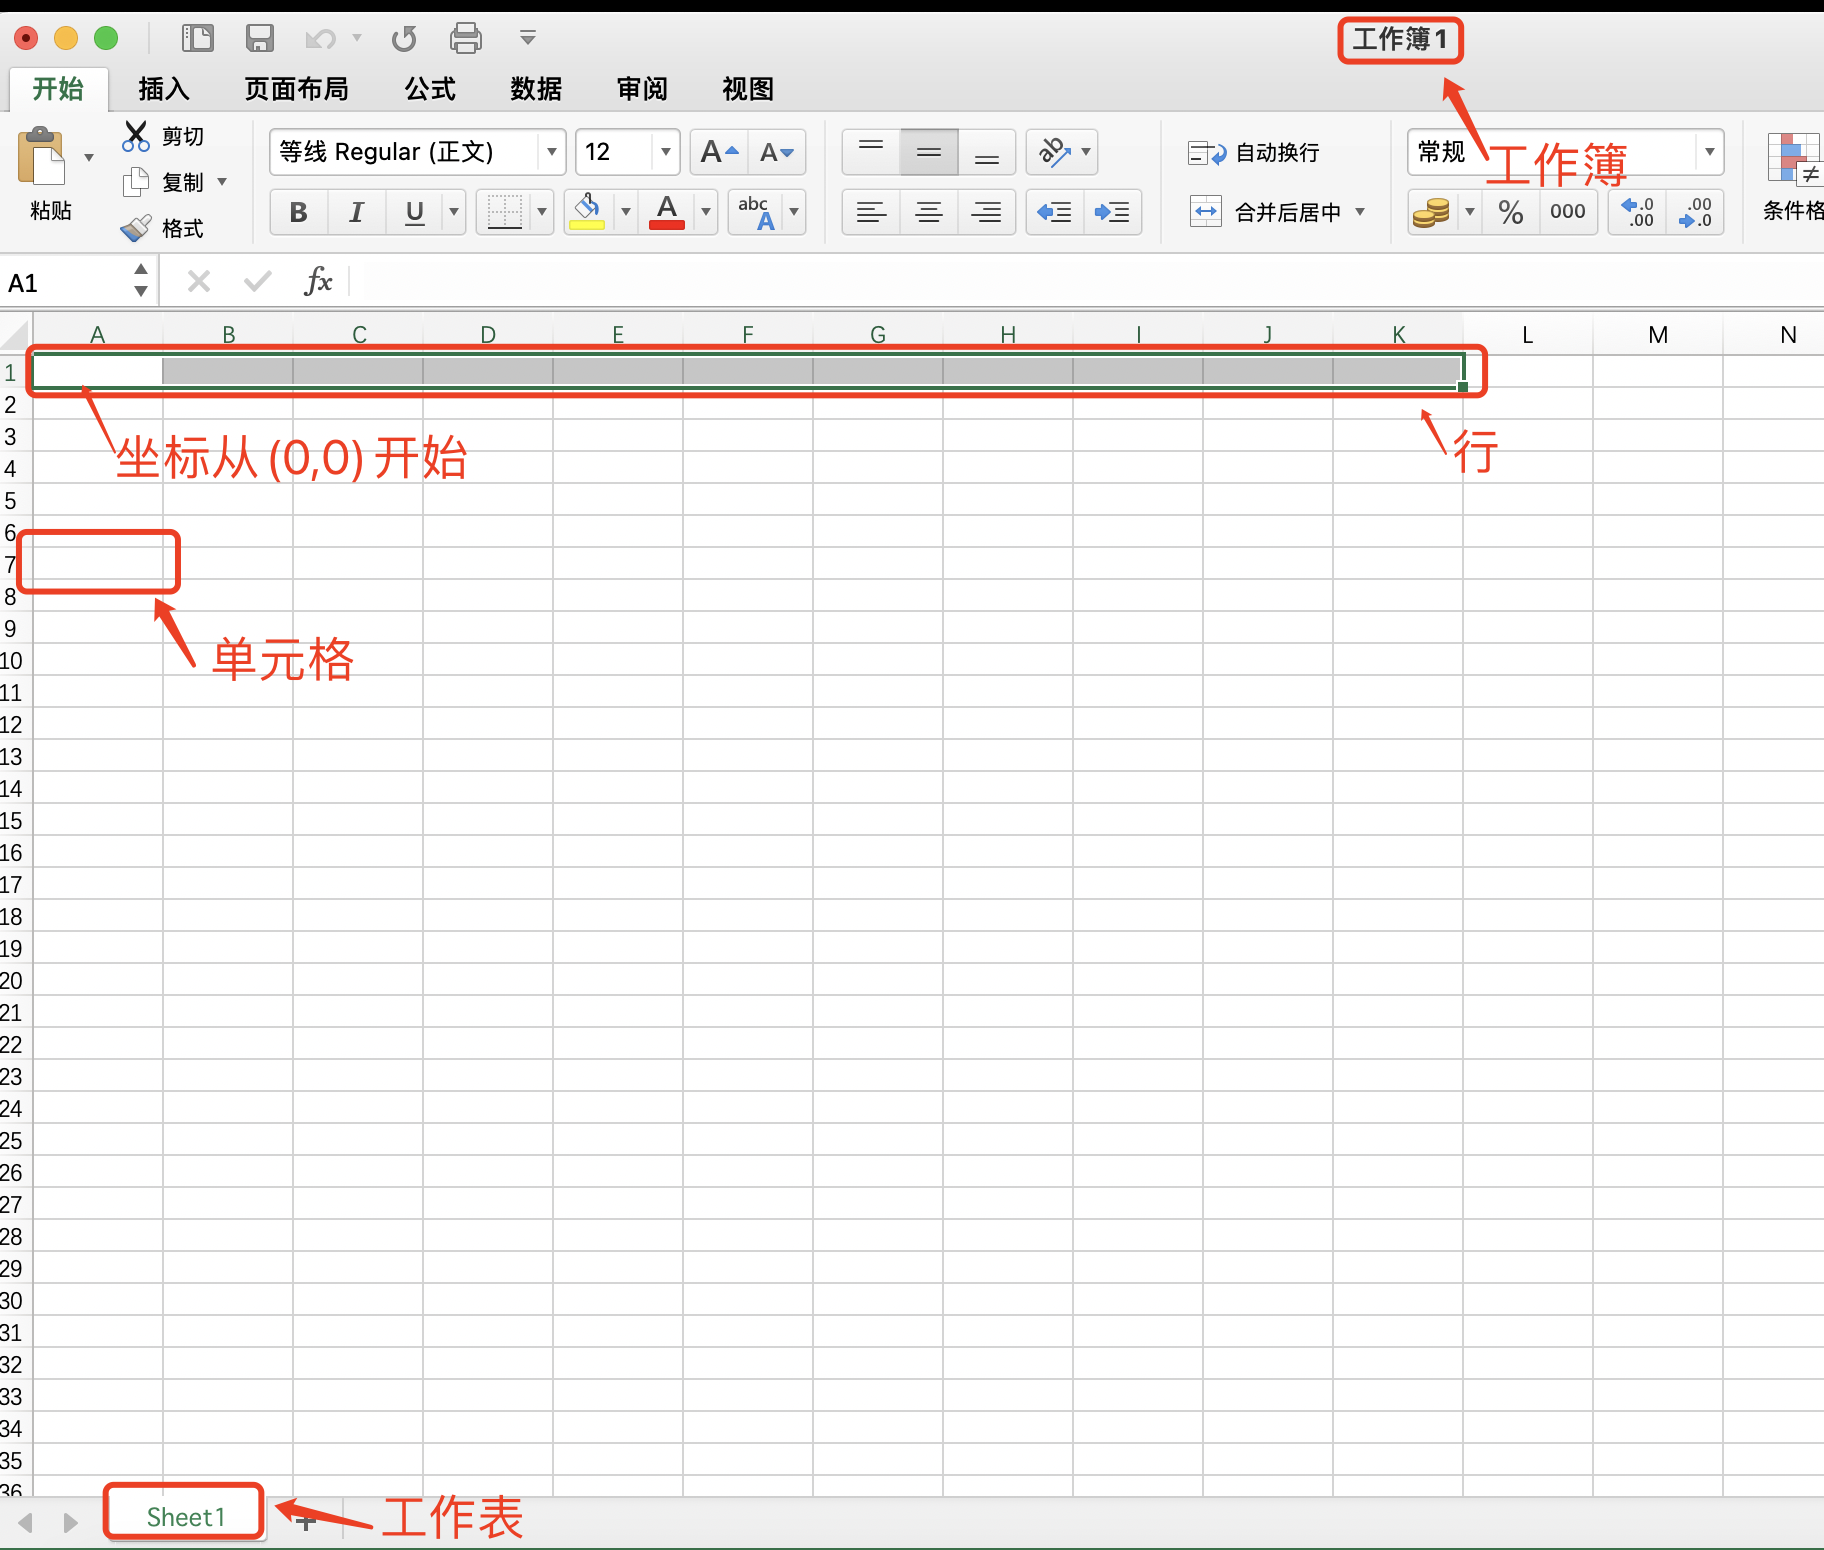The height and width of the screenshot is (1550, 1824).
Task: Expand the 常规 number format dropdown
Action: coord(1711,152)
